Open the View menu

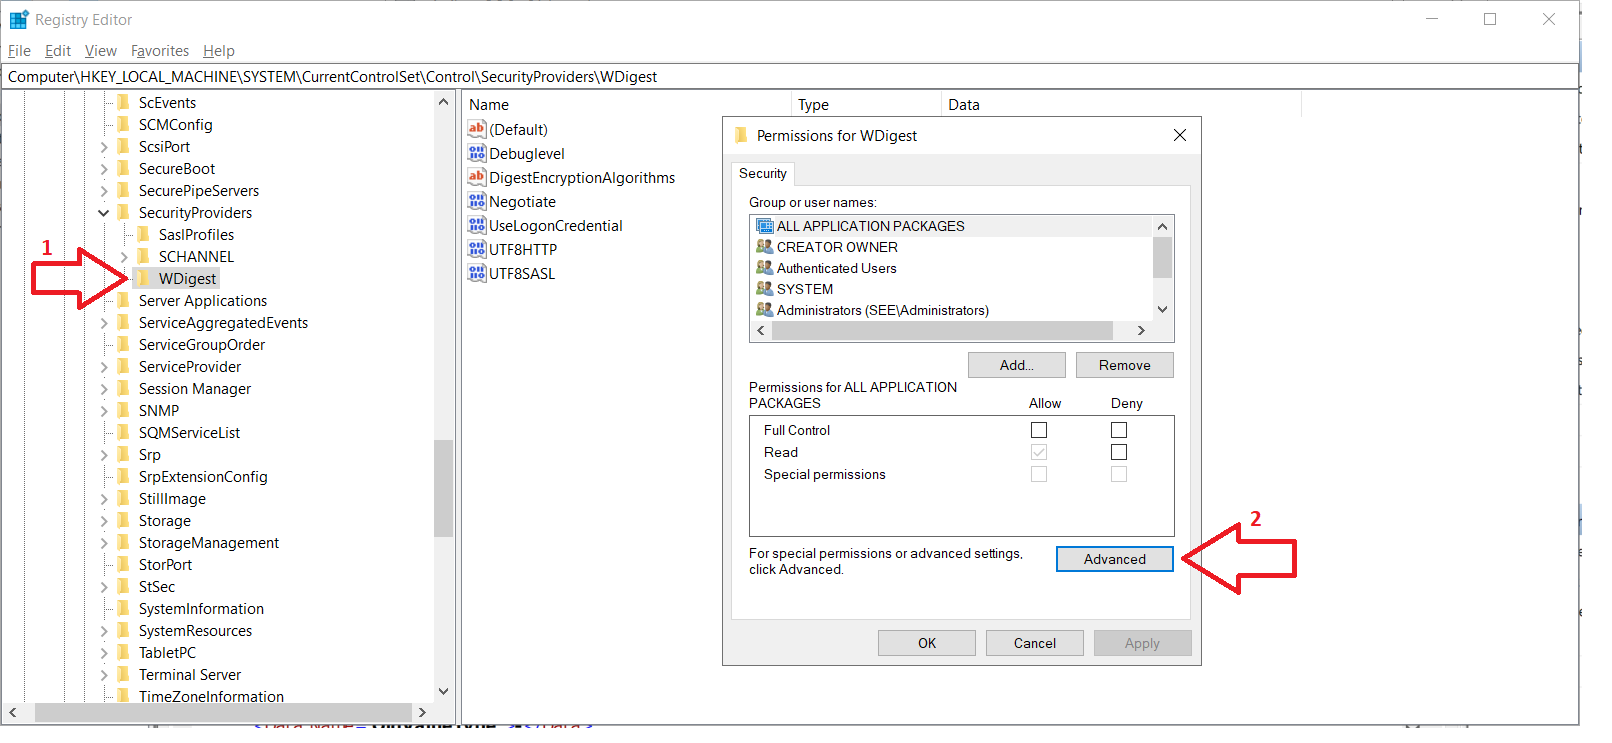point(101,50)
